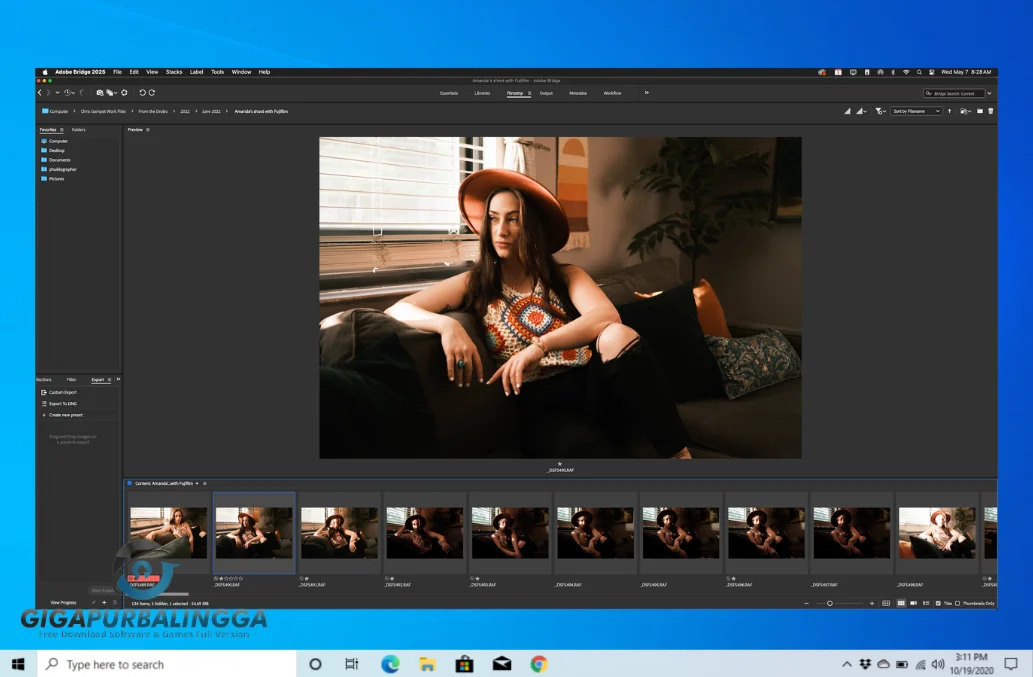Screen dimensions: 1033x677
Task: Rotate the selected image counterclockwise
Action: 143,92
